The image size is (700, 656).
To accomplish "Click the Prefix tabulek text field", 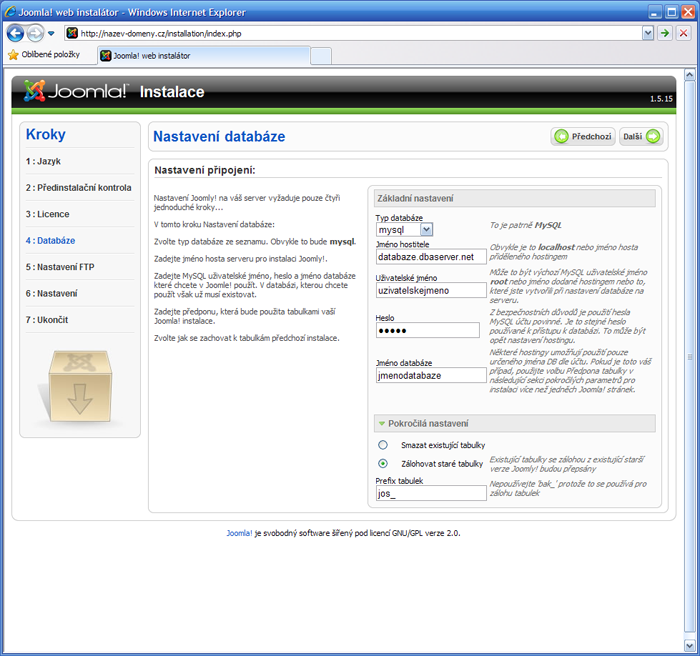I will point(429,494).
